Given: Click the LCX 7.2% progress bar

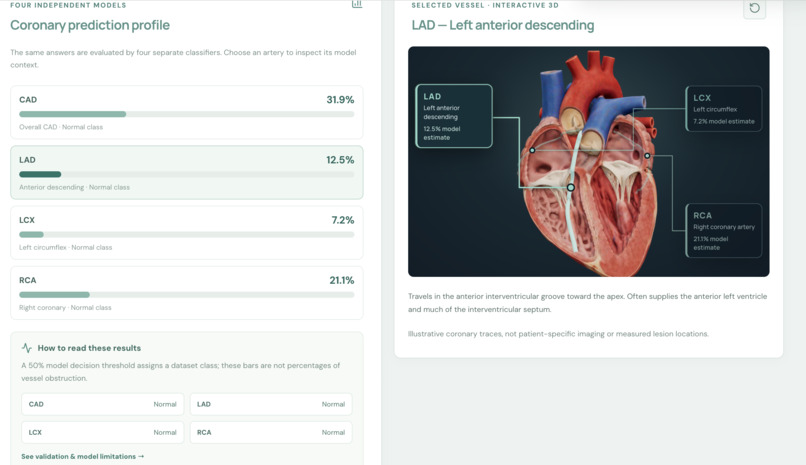Looking at the screenshot, I should 187,234.
